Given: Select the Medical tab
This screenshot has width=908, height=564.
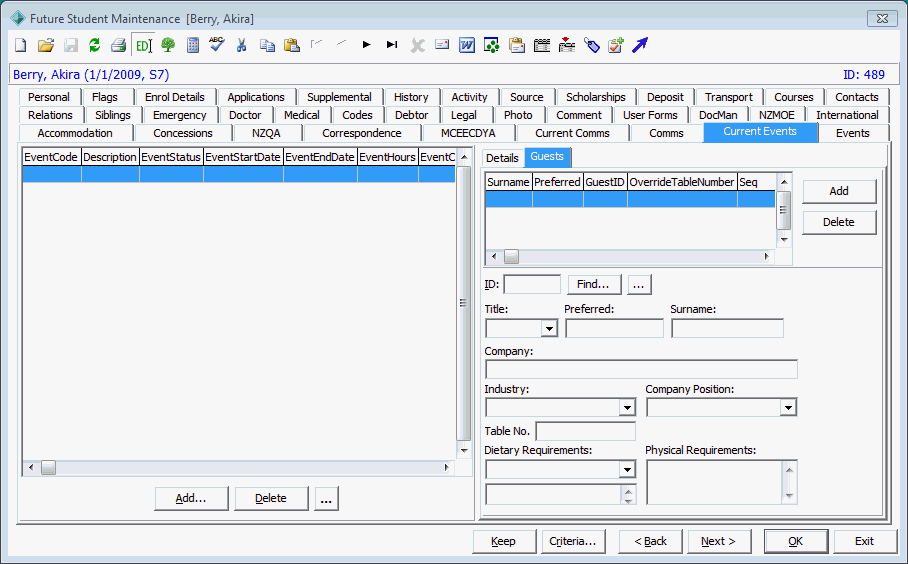Looking at the screenshot, I should point(301,115).
